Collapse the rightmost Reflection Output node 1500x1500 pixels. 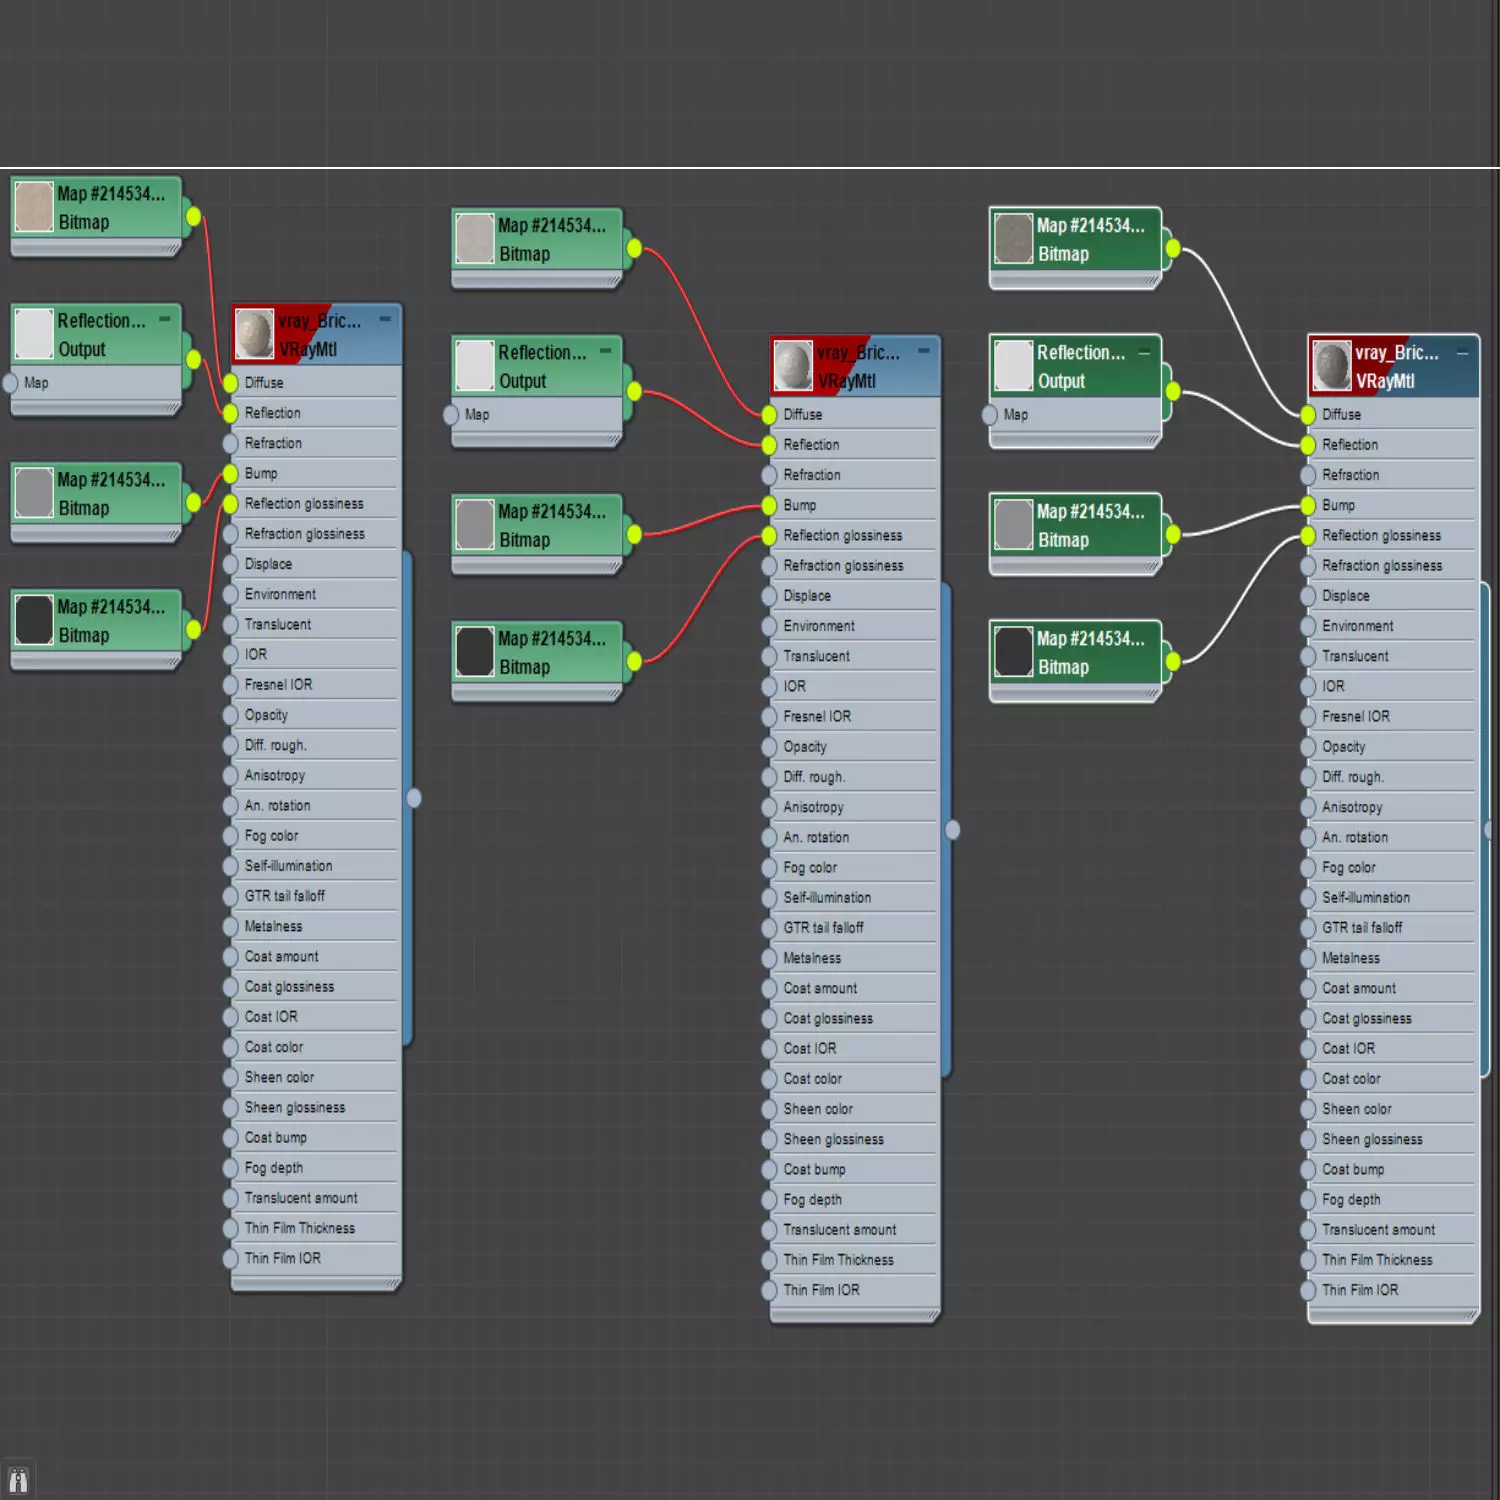[1144, 353]
